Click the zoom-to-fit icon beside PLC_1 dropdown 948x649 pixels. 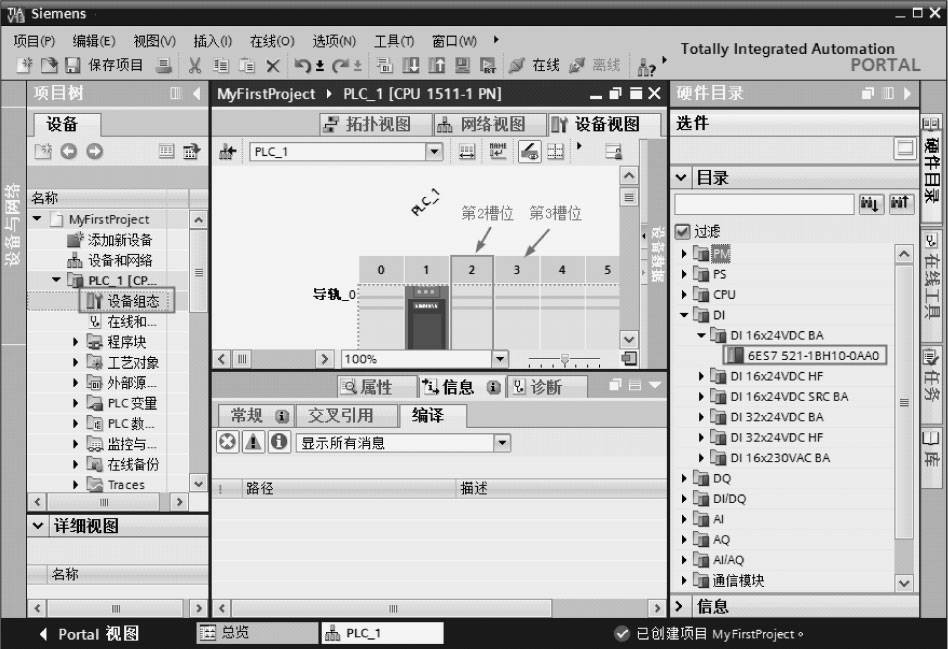click(x=467, y=151)
